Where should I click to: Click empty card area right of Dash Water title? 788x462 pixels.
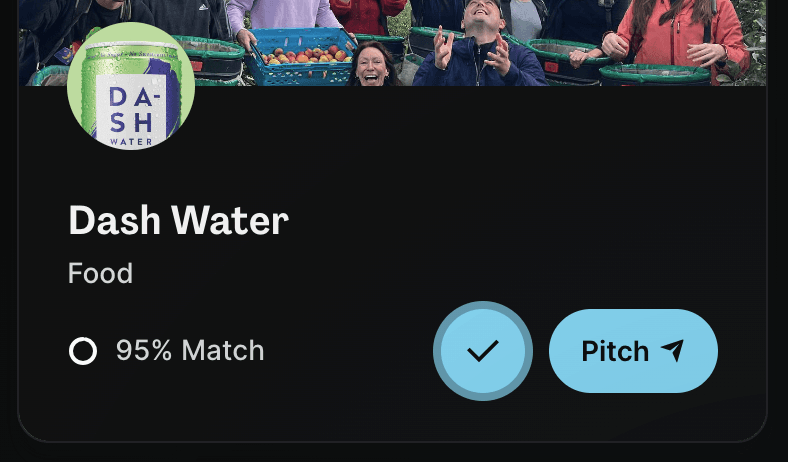pyautogui.click(x=503, y=220)
